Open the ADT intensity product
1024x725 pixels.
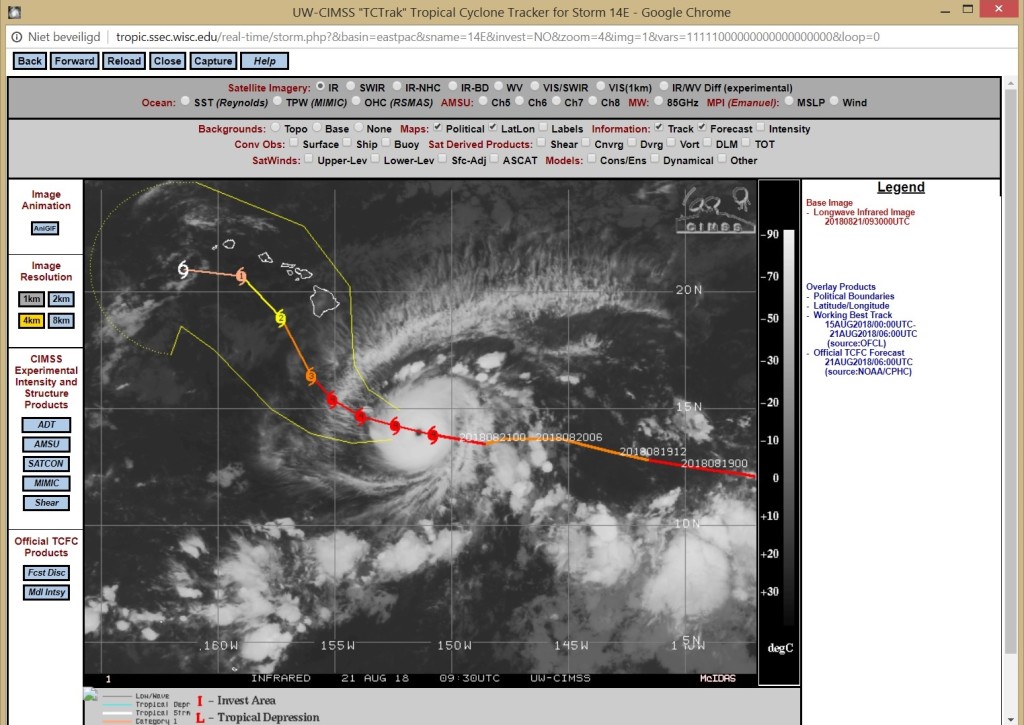[46, 425]
